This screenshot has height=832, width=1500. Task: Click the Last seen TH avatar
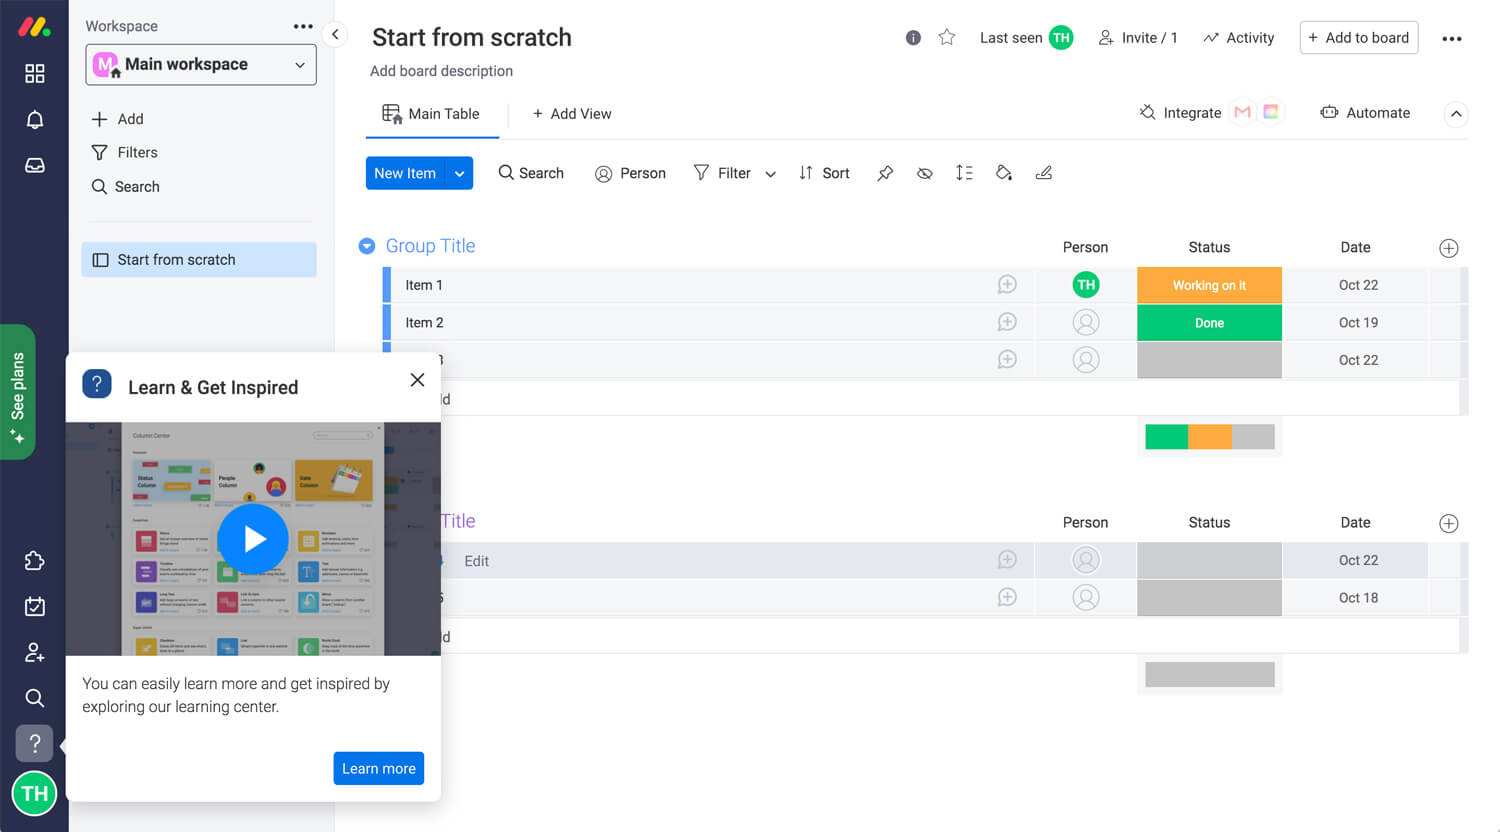(x=1061, y=38)
